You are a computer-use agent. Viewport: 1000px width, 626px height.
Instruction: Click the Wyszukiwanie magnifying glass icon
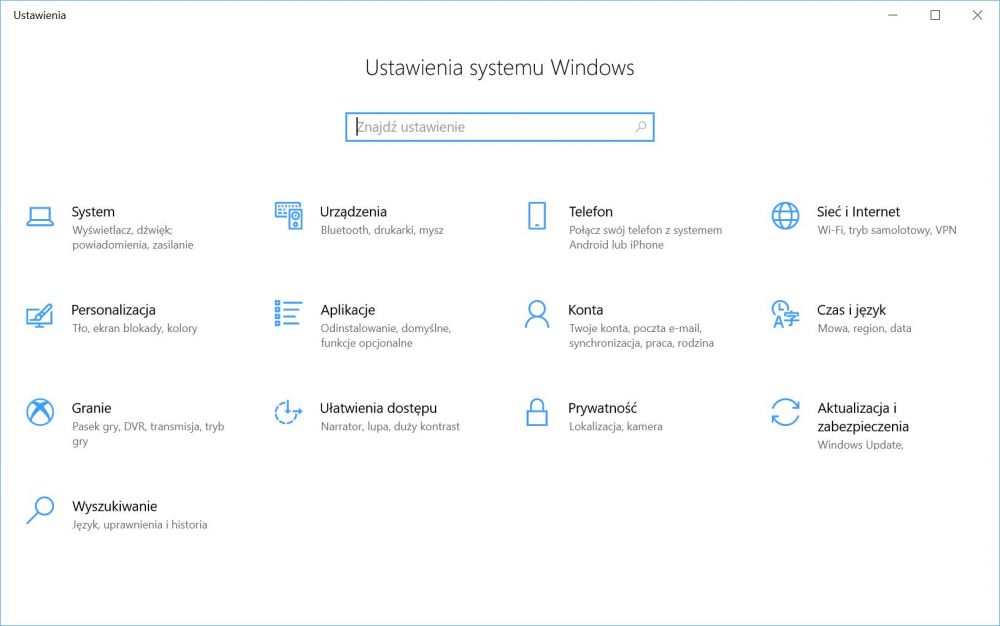pyautogui.click(x=40, y=510)
